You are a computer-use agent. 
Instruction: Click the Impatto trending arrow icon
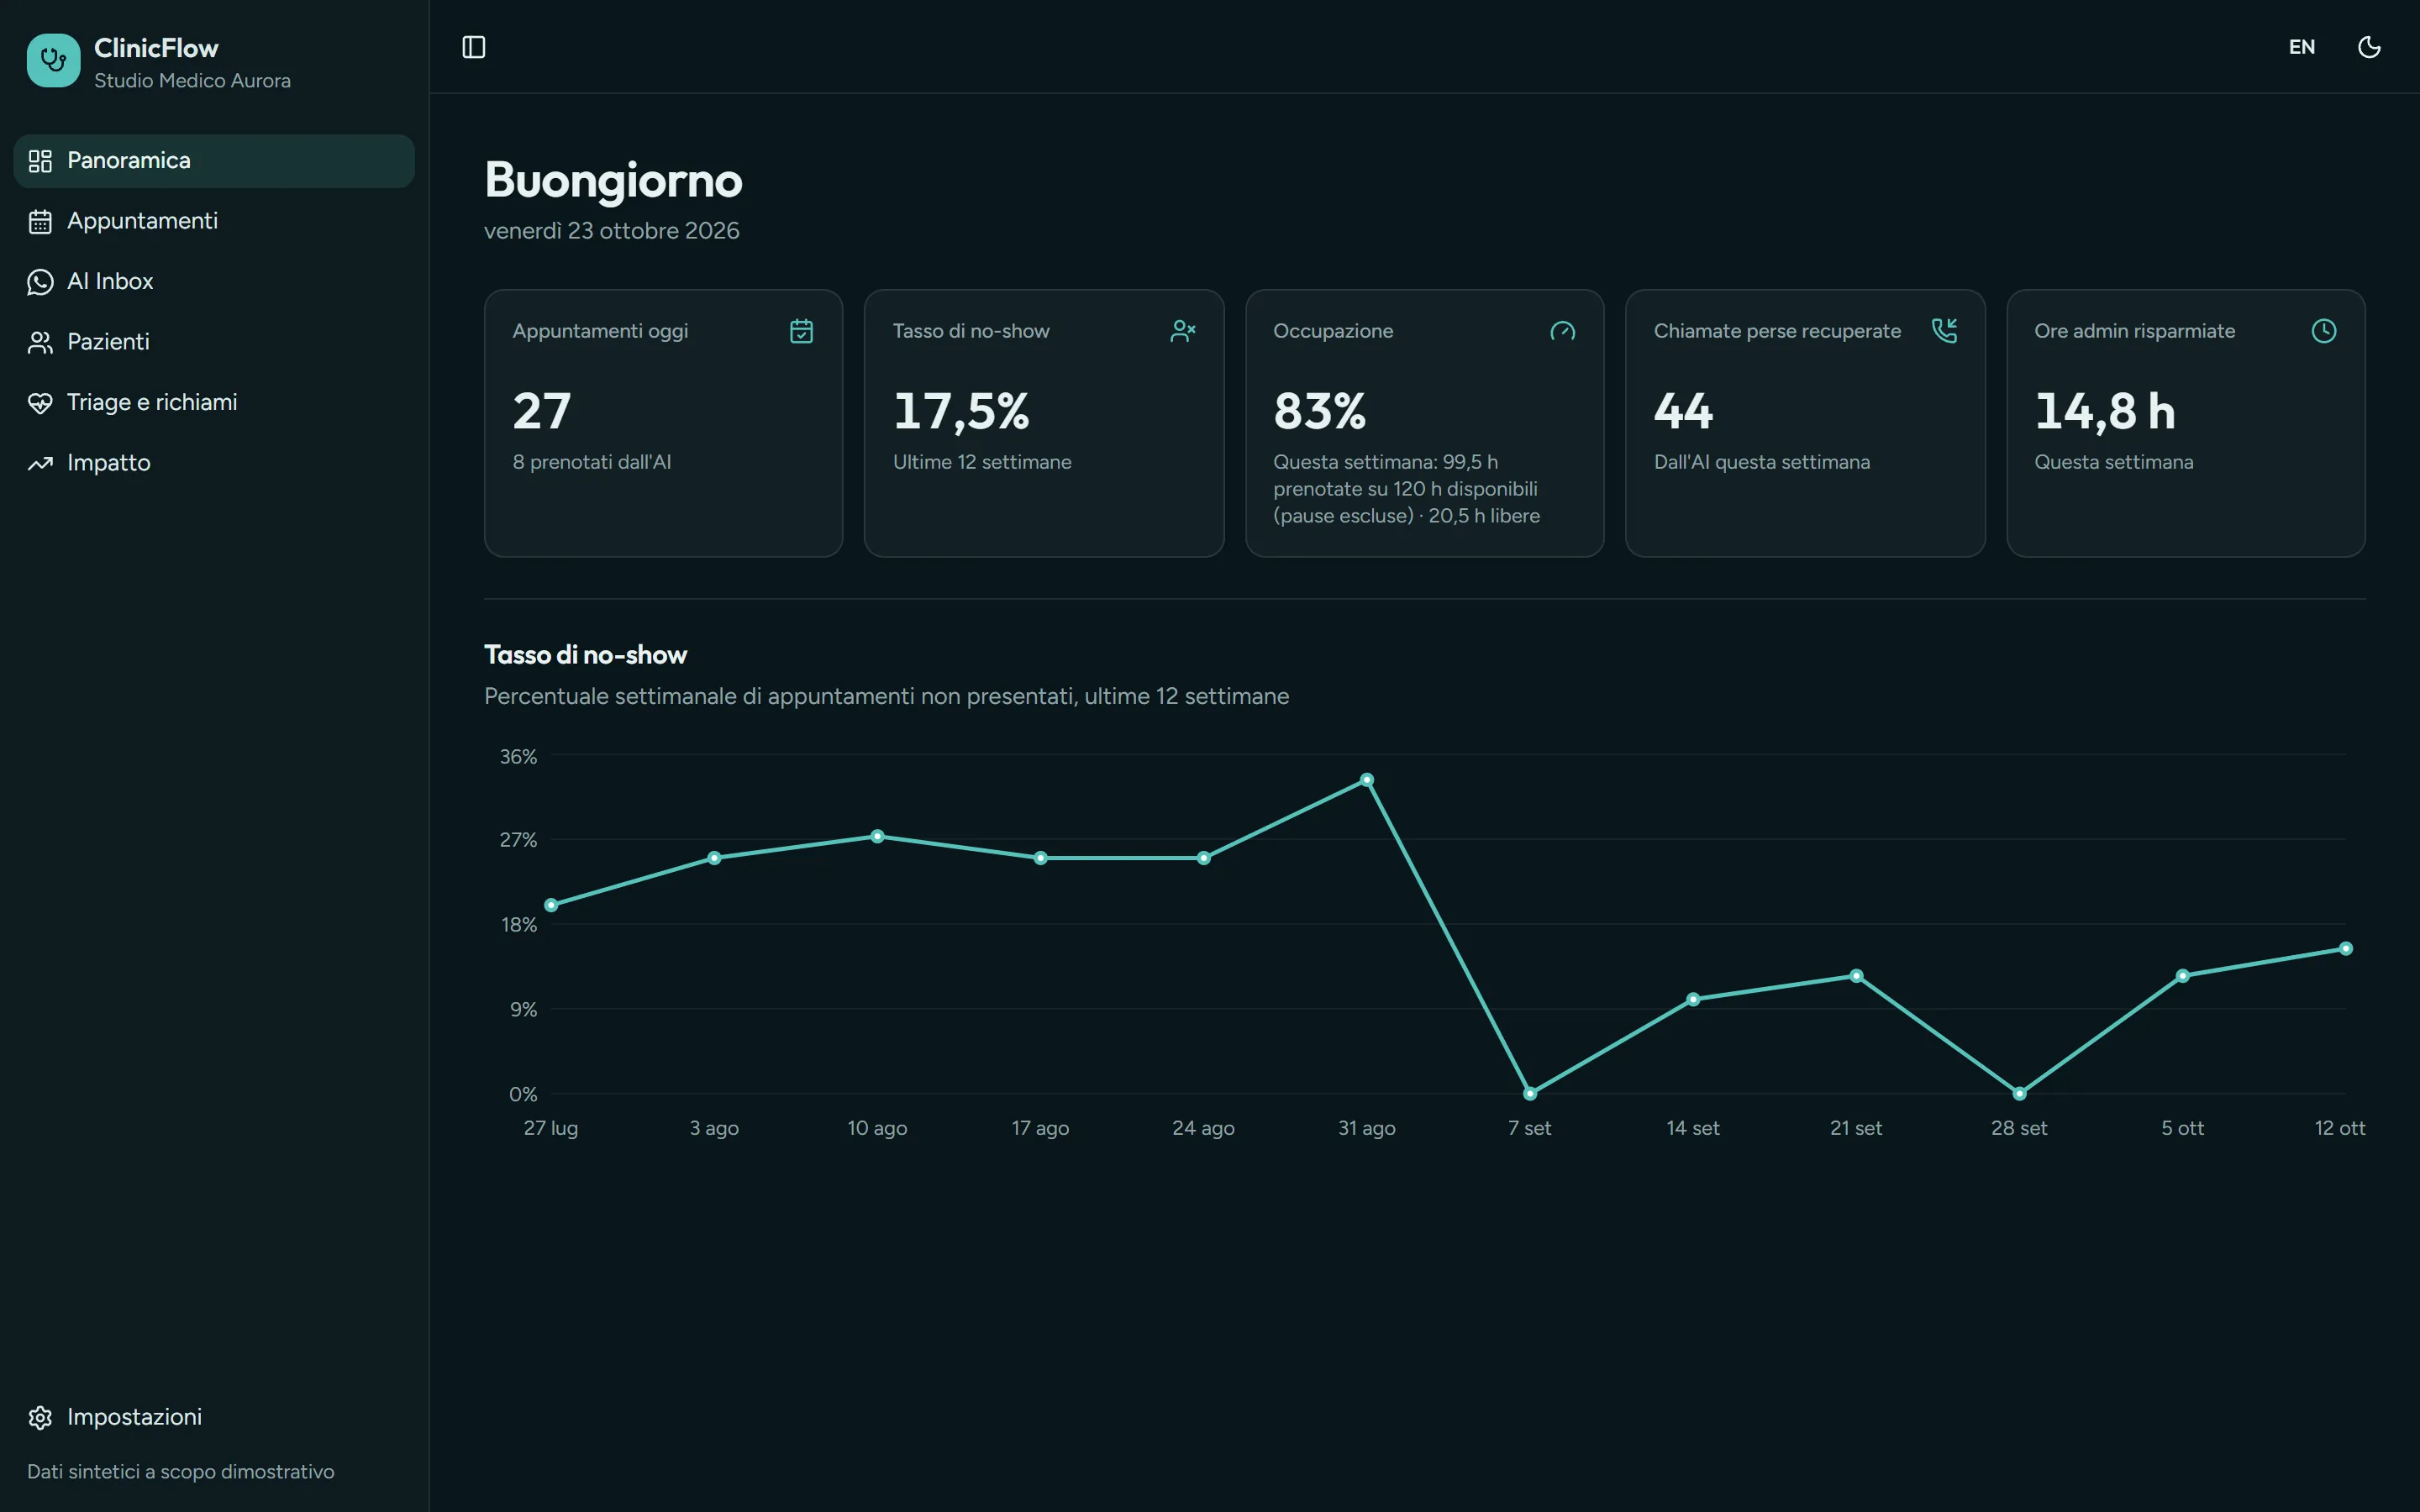(40, 464)
